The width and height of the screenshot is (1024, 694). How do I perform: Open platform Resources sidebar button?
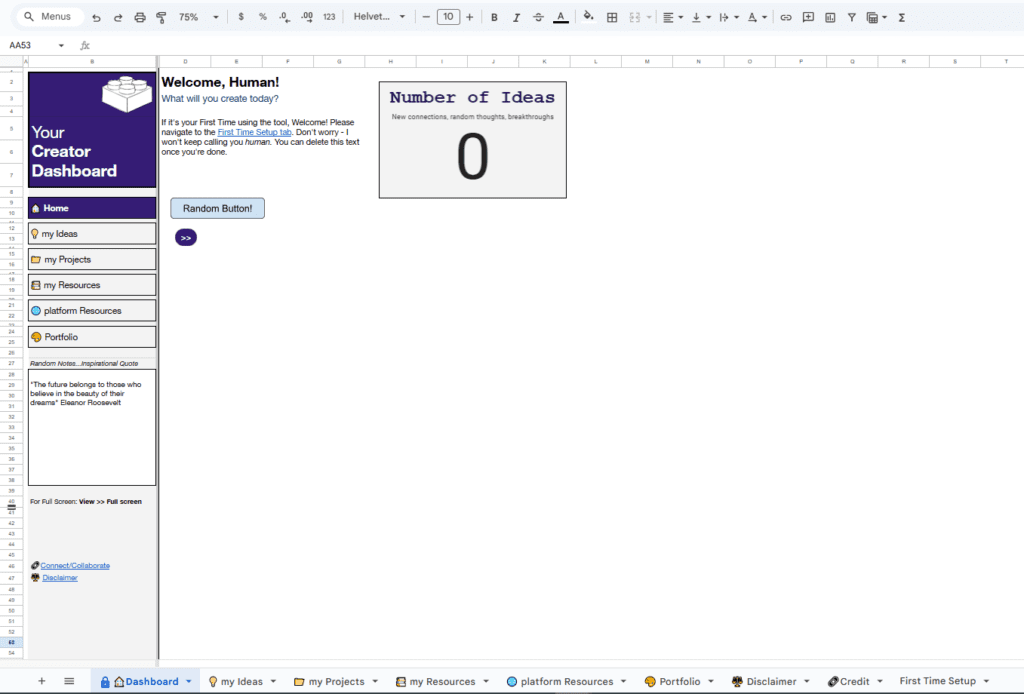[92, 311]
